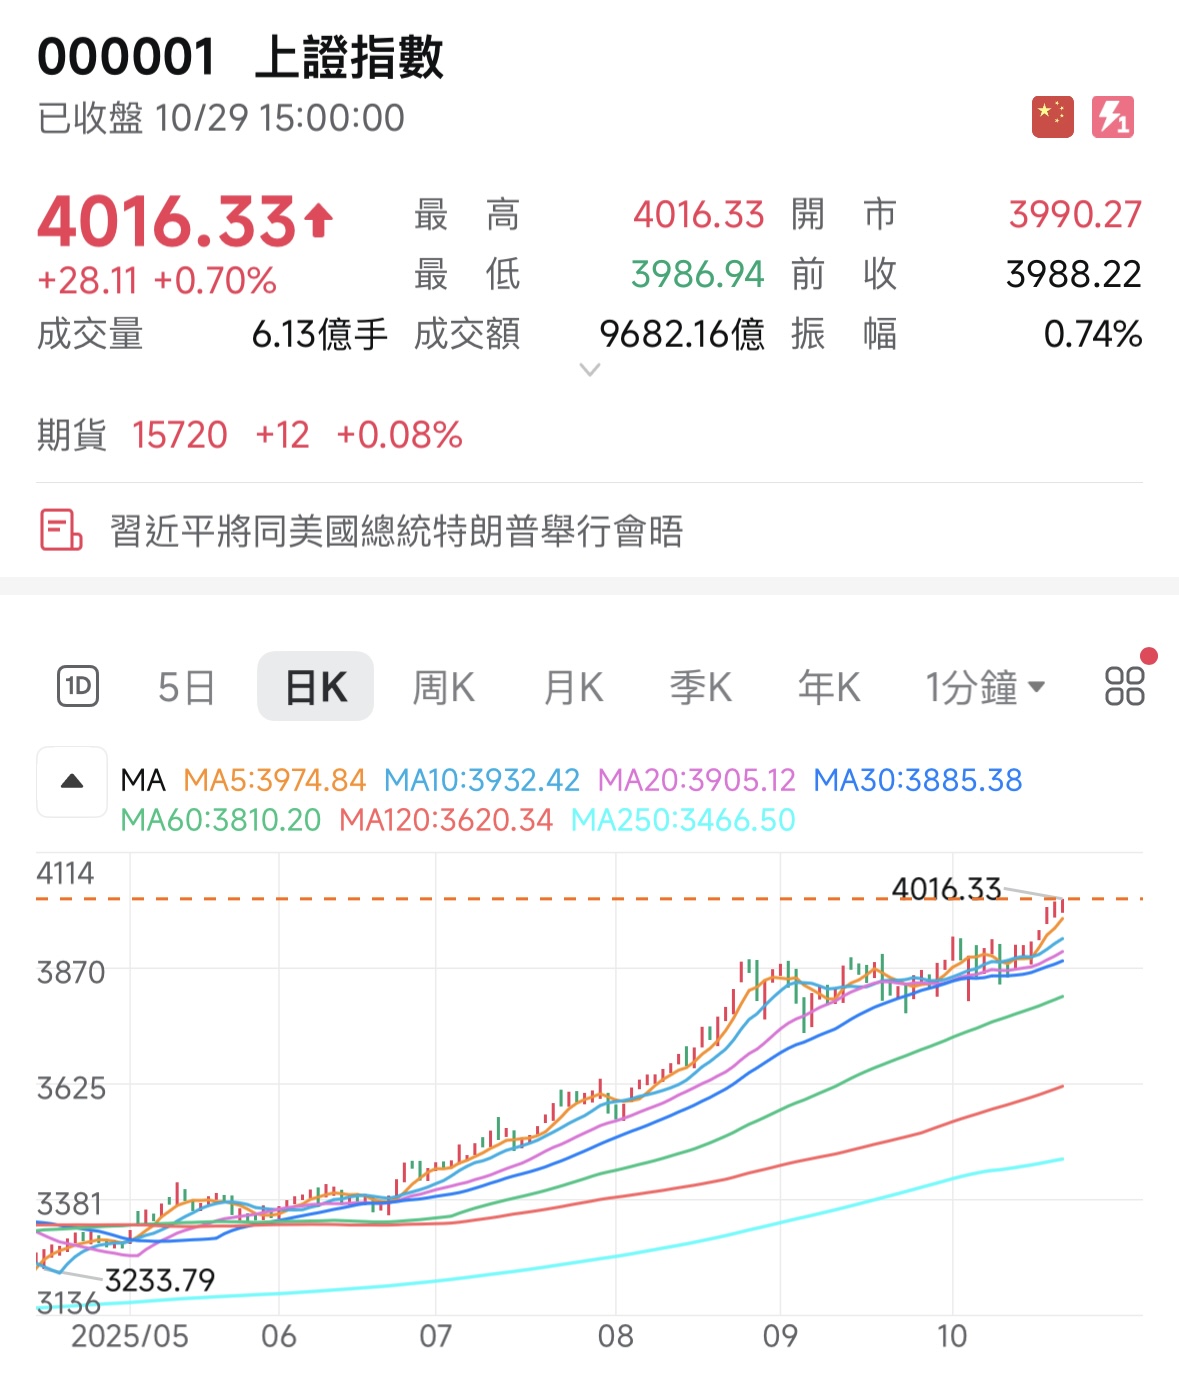Viewport: 1179px width, 1385px height.
Task: Click the red news document icon
Action: (x=60, y=531)
